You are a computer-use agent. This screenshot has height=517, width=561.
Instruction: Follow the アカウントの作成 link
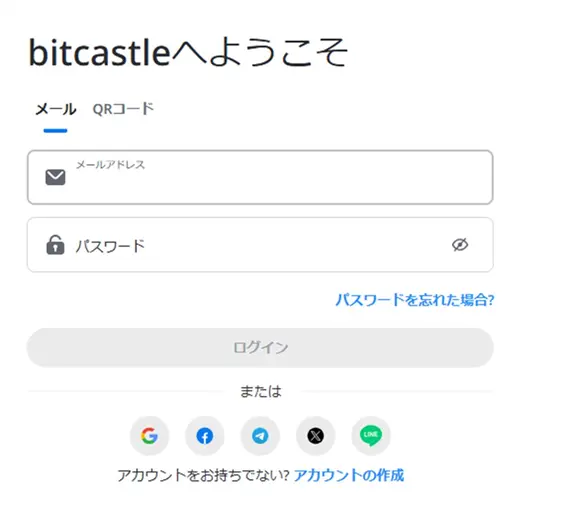(x=349, y=475)
